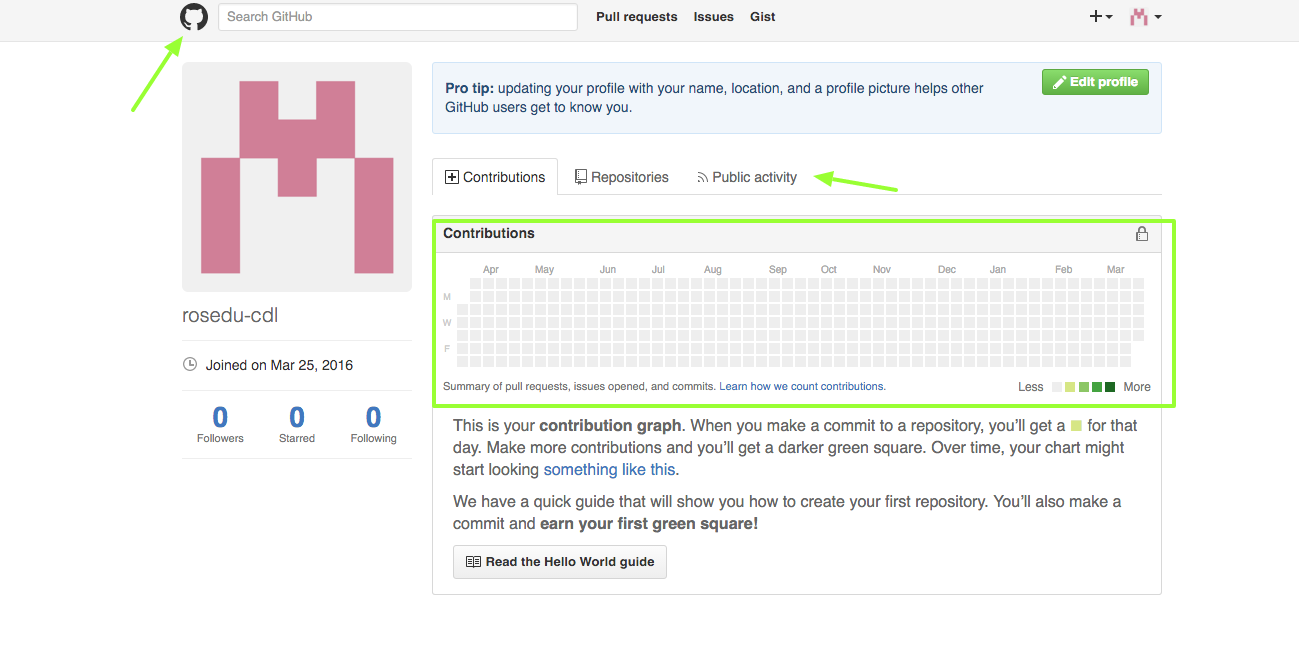Viewport: 1299px width, 657px height.
Task: Switch to the Contributions tab
Action: pos(495,177)
